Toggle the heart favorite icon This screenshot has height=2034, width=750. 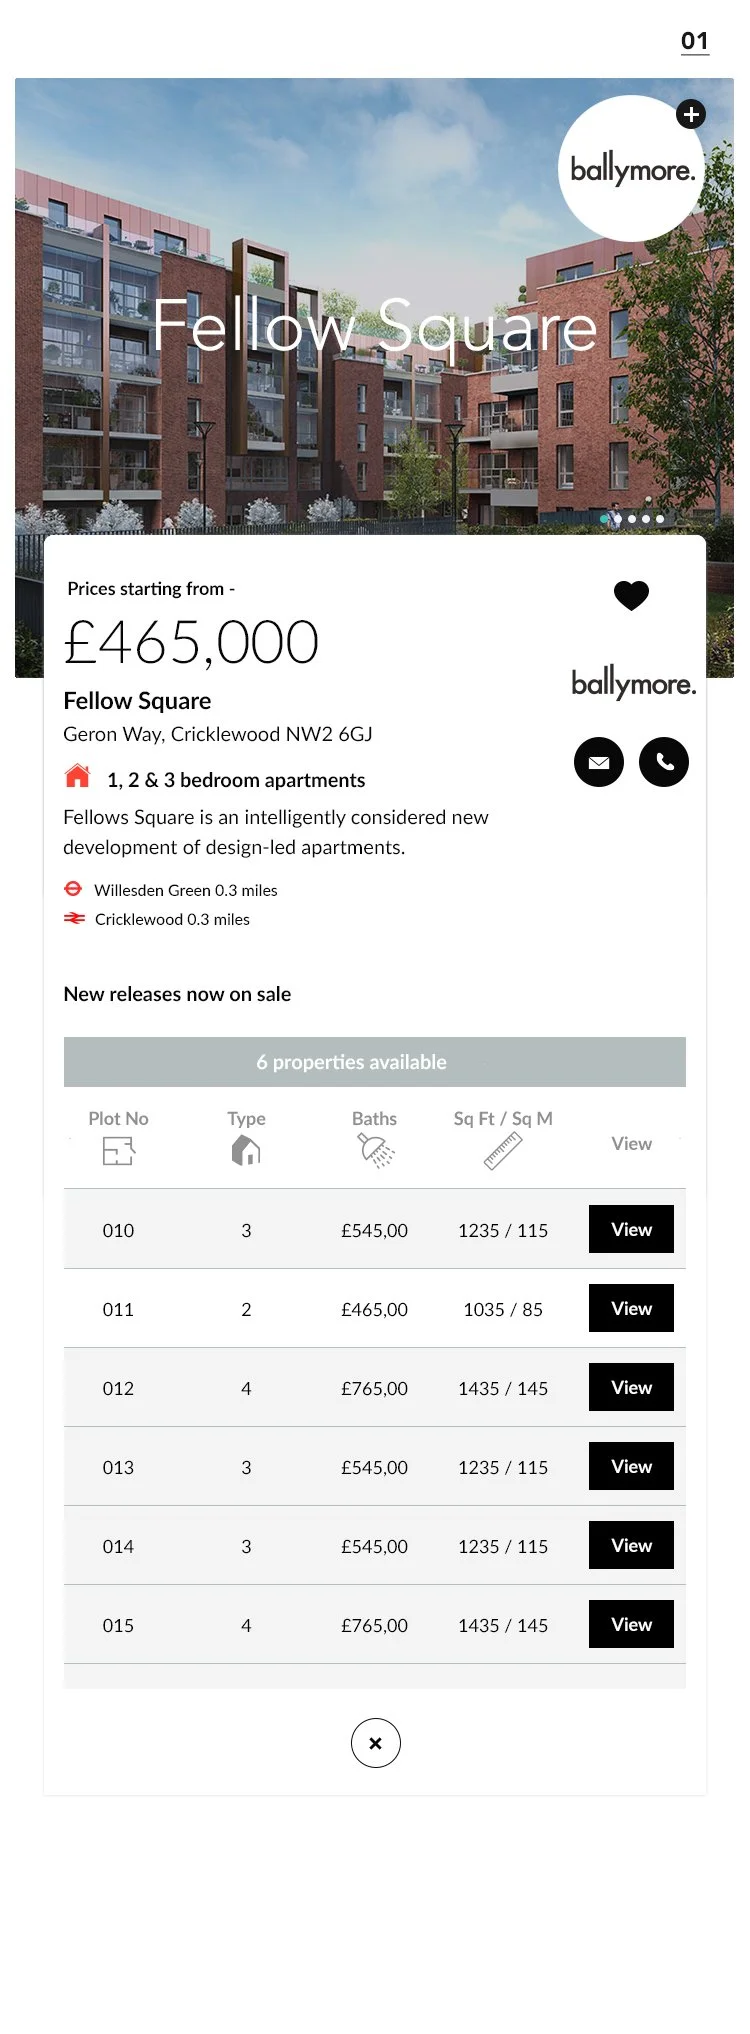coord(631,595)
